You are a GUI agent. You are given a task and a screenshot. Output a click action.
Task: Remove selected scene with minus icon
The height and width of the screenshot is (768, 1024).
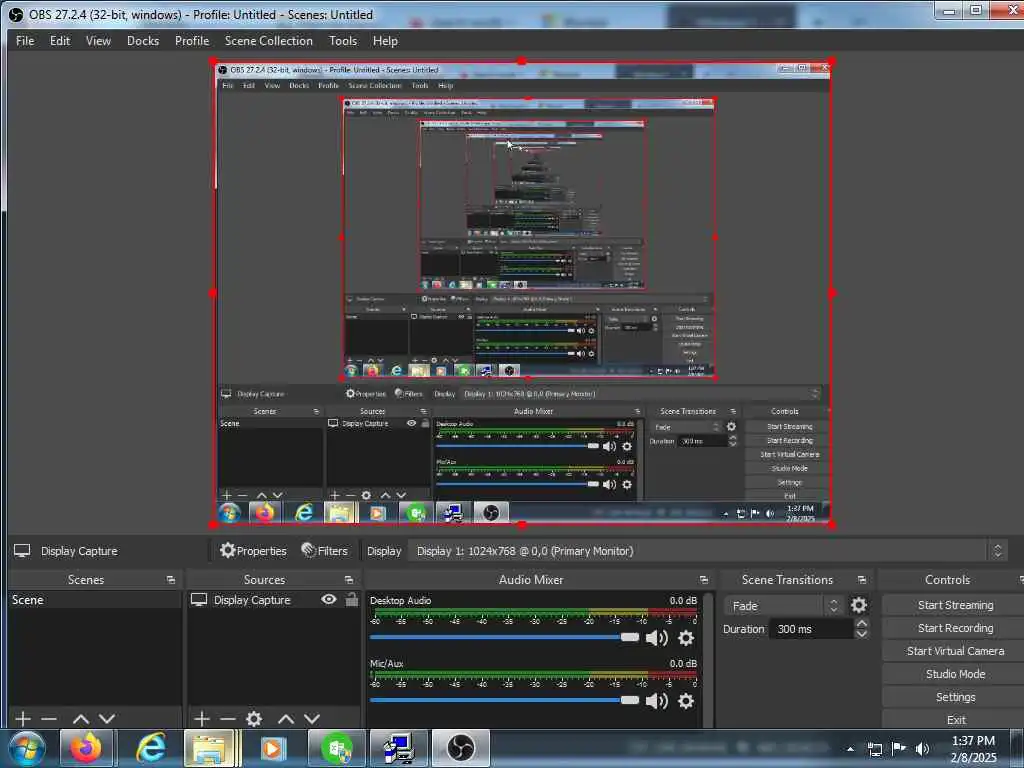point(49,719)
